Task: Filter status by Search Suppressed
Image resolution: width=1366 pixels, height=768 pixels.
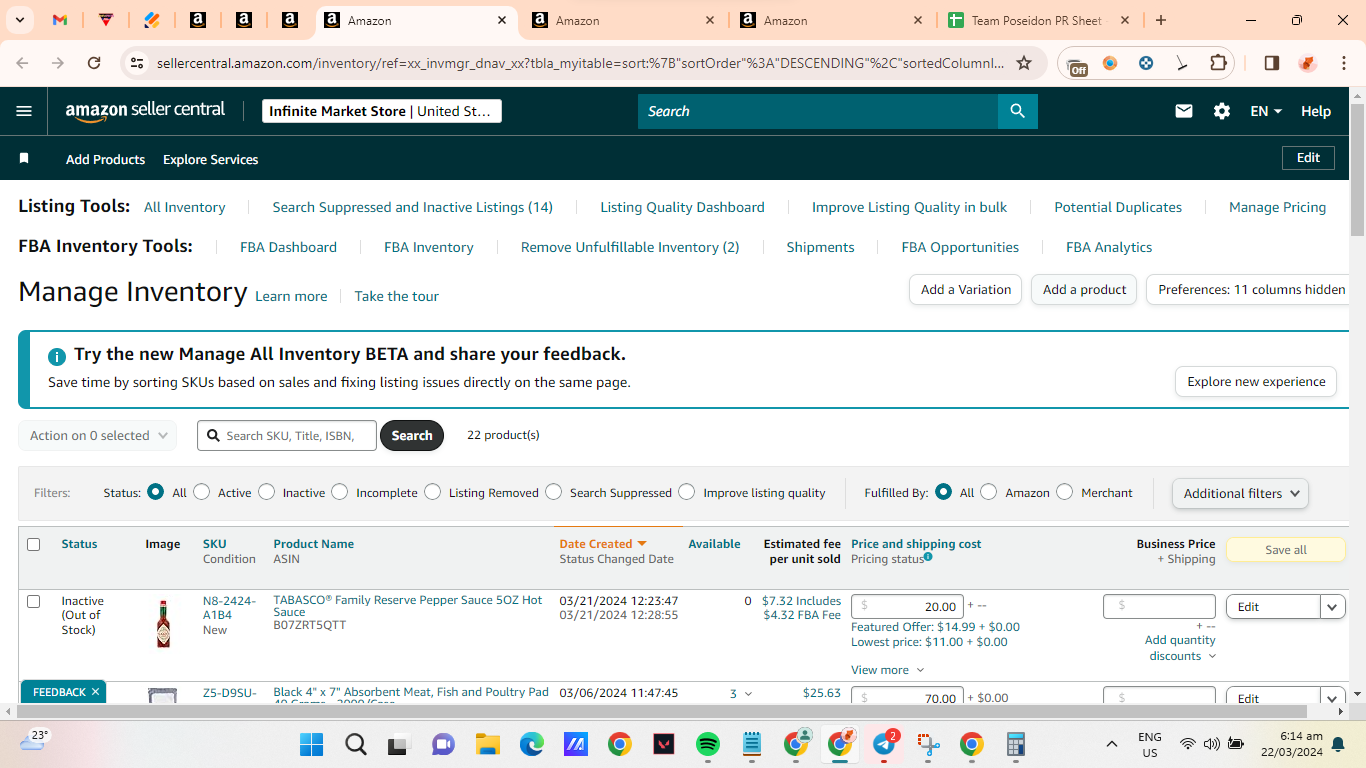Action: [x=553, y=492]
